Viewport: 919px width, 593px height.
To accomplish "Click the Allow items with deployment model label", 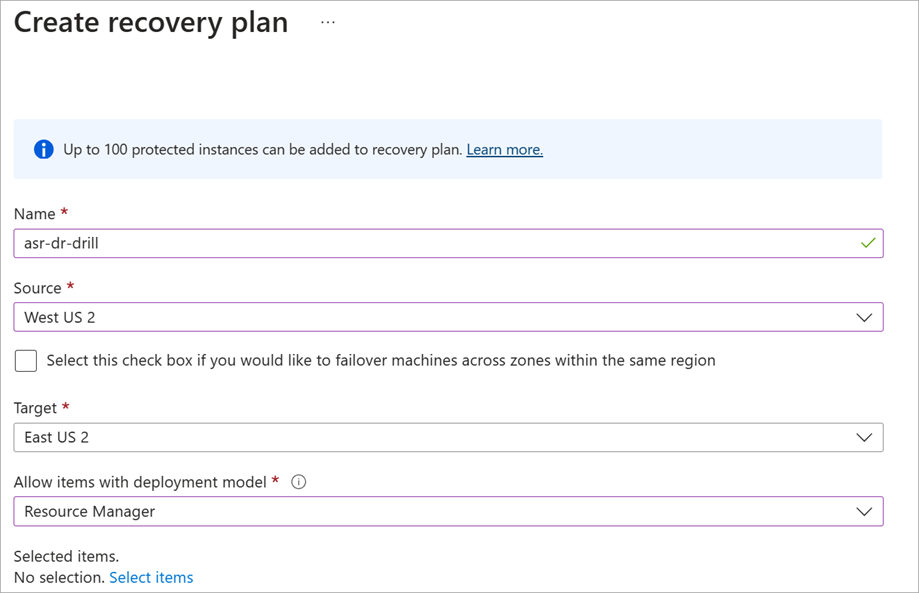I will 140,482.
